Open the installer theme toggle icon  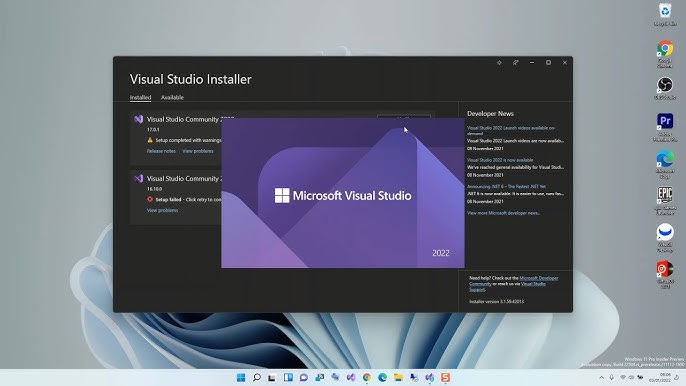[499, 63]
